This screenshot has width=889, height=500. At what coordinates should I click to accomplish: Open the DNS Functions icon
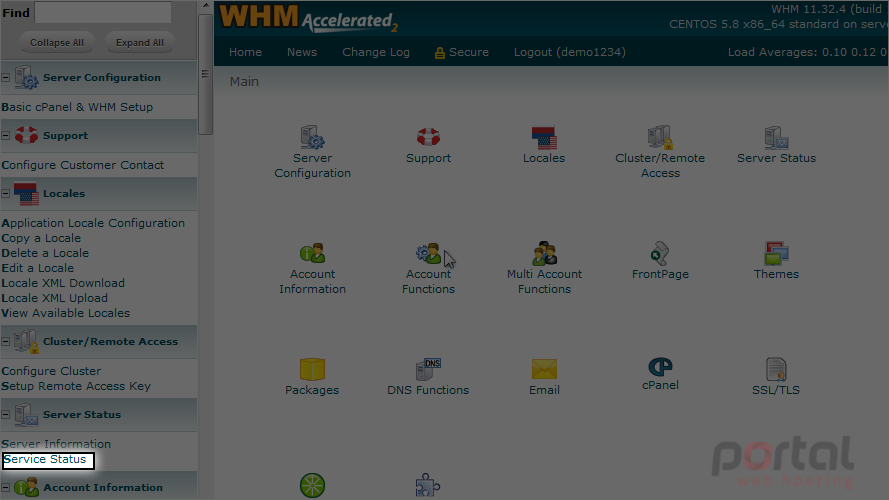click(428, 369)
